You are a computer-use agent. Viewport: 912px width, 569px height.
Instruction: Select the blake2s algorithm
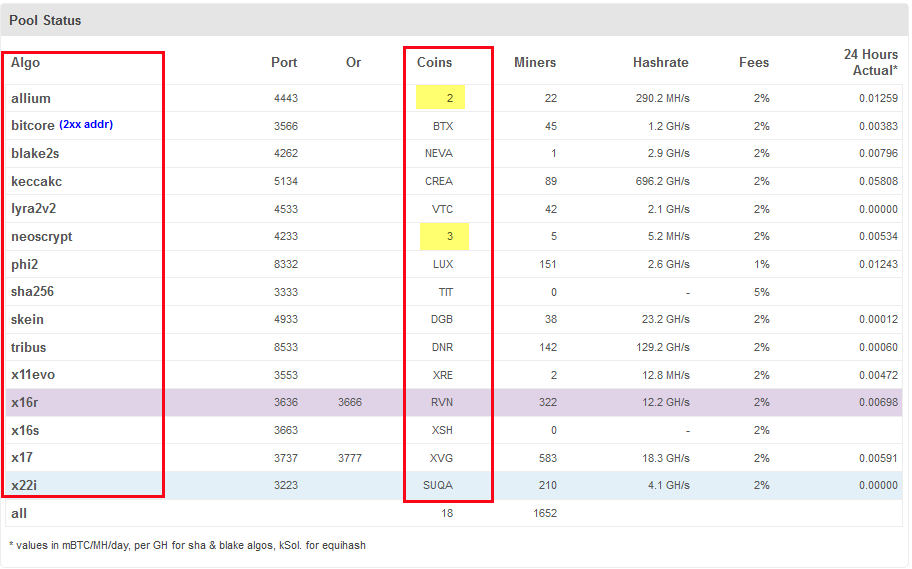click(36, 154)
